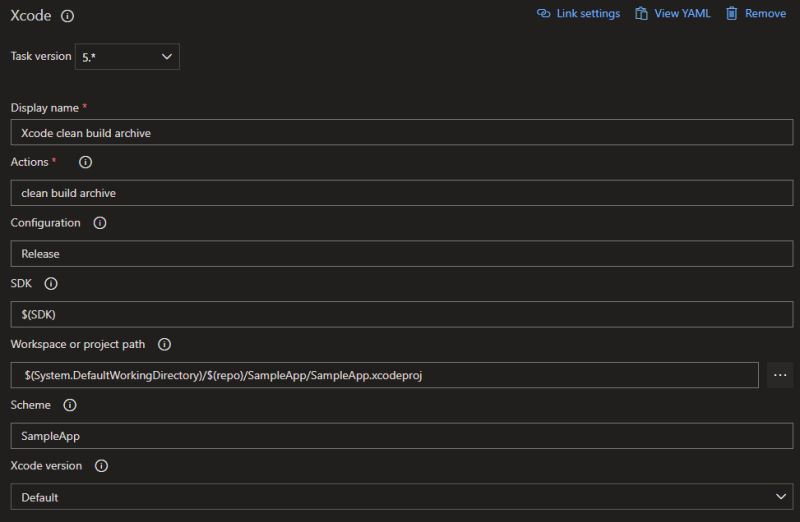Viewport: 800px width, 522px height.
Task: Open View YAML
Action: pyautogui.click(x=672, y=13)
